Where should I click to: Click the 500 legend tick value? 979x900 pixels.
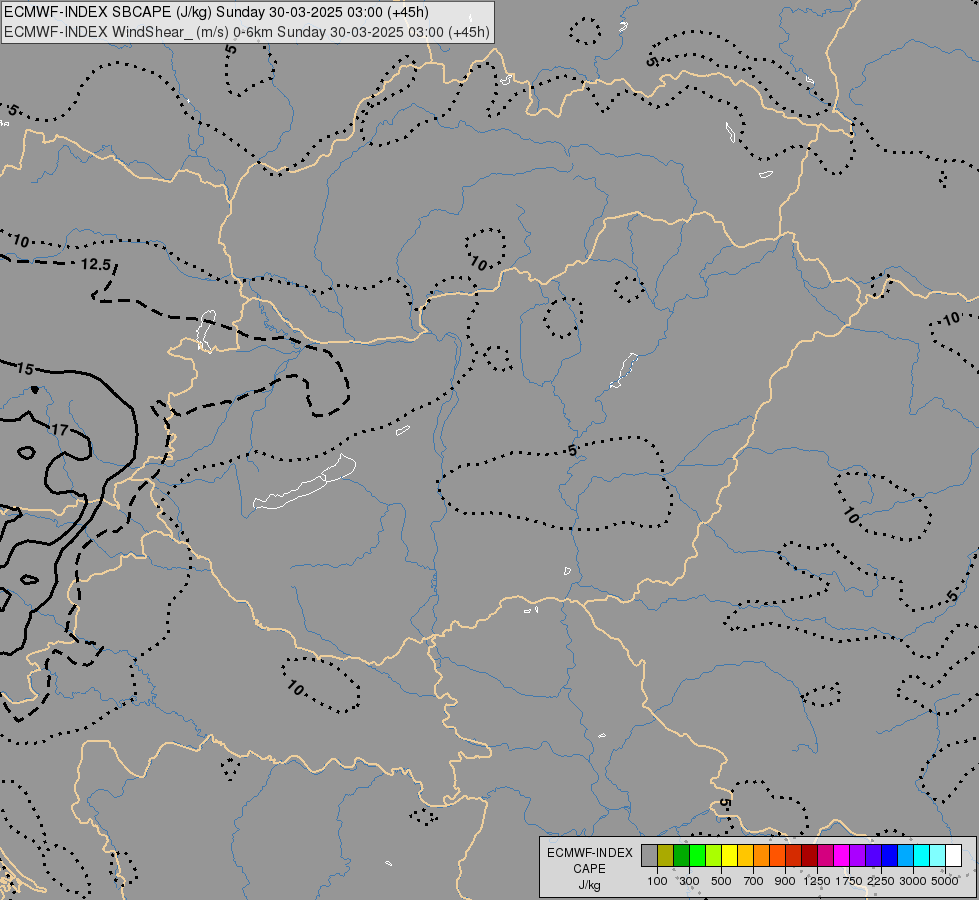(721, 881)
